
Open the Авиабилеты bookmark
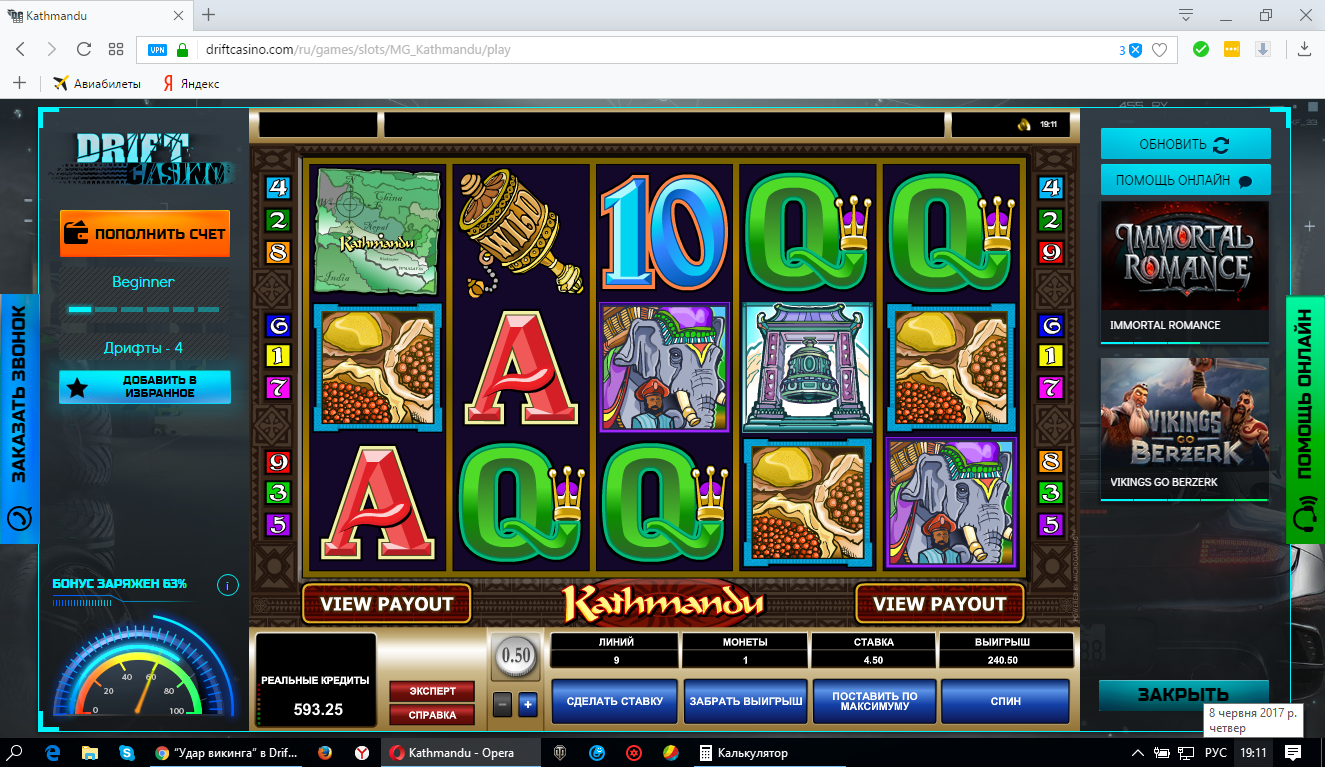pos(97,83)
